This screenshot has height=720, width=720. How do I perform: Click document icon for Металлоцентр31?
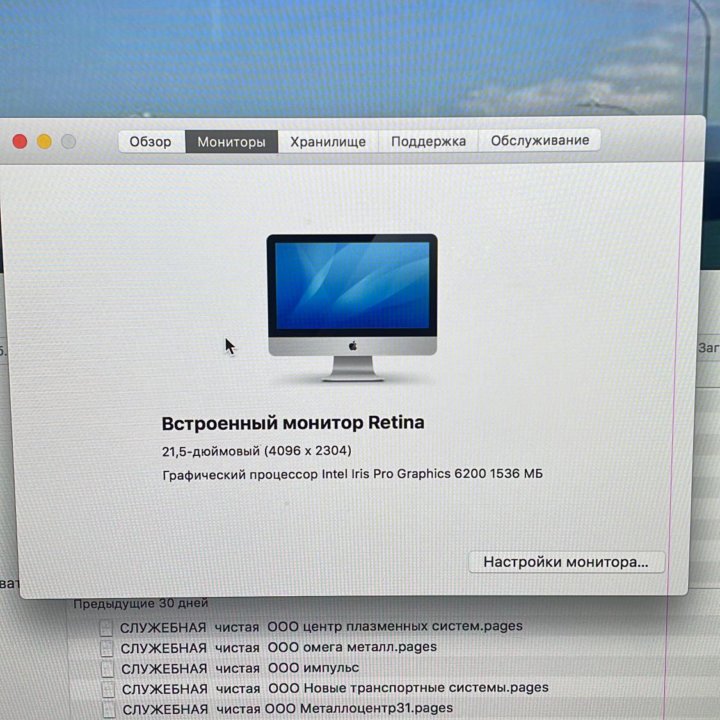(x=109, y=709)
